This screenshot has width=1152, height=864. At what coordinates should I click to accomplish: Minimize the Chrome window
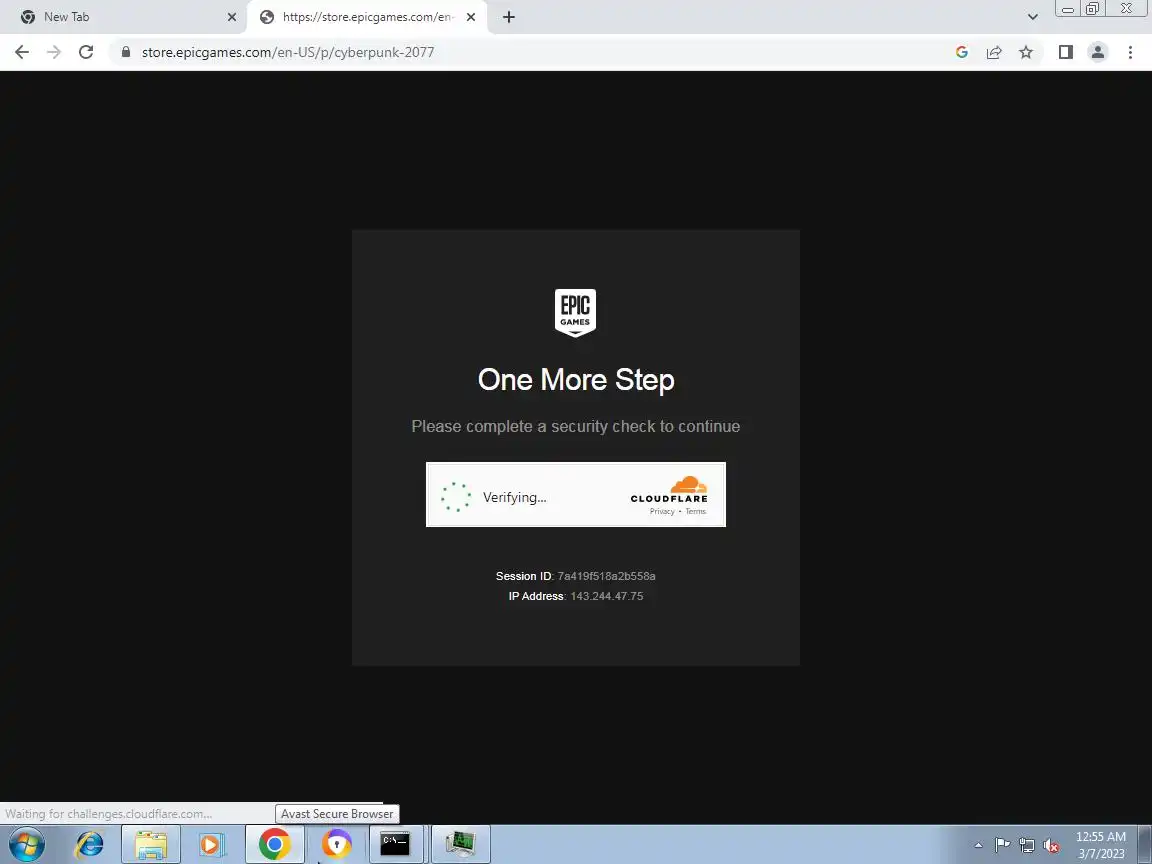click(x=1068, y=9)
